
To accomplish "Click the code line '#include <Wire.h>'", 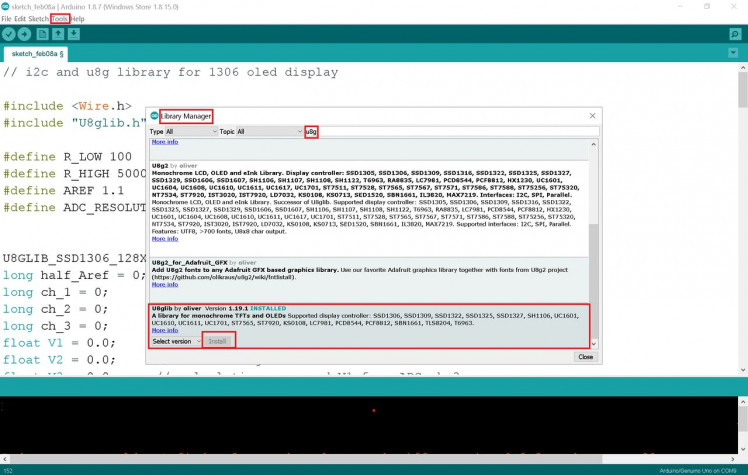I will 67,106.
